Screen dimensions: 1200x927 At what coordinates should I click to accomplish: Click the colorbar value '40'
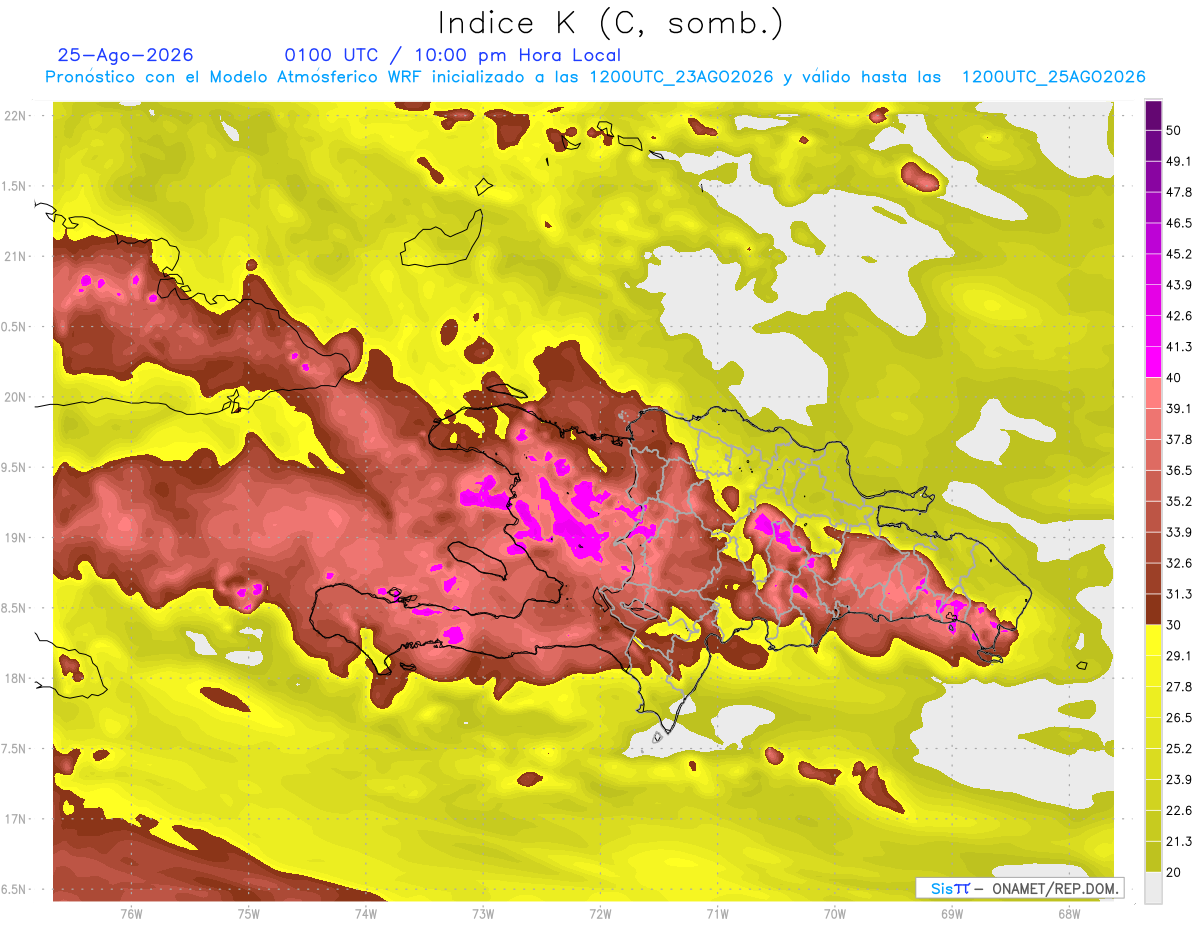1175,377
